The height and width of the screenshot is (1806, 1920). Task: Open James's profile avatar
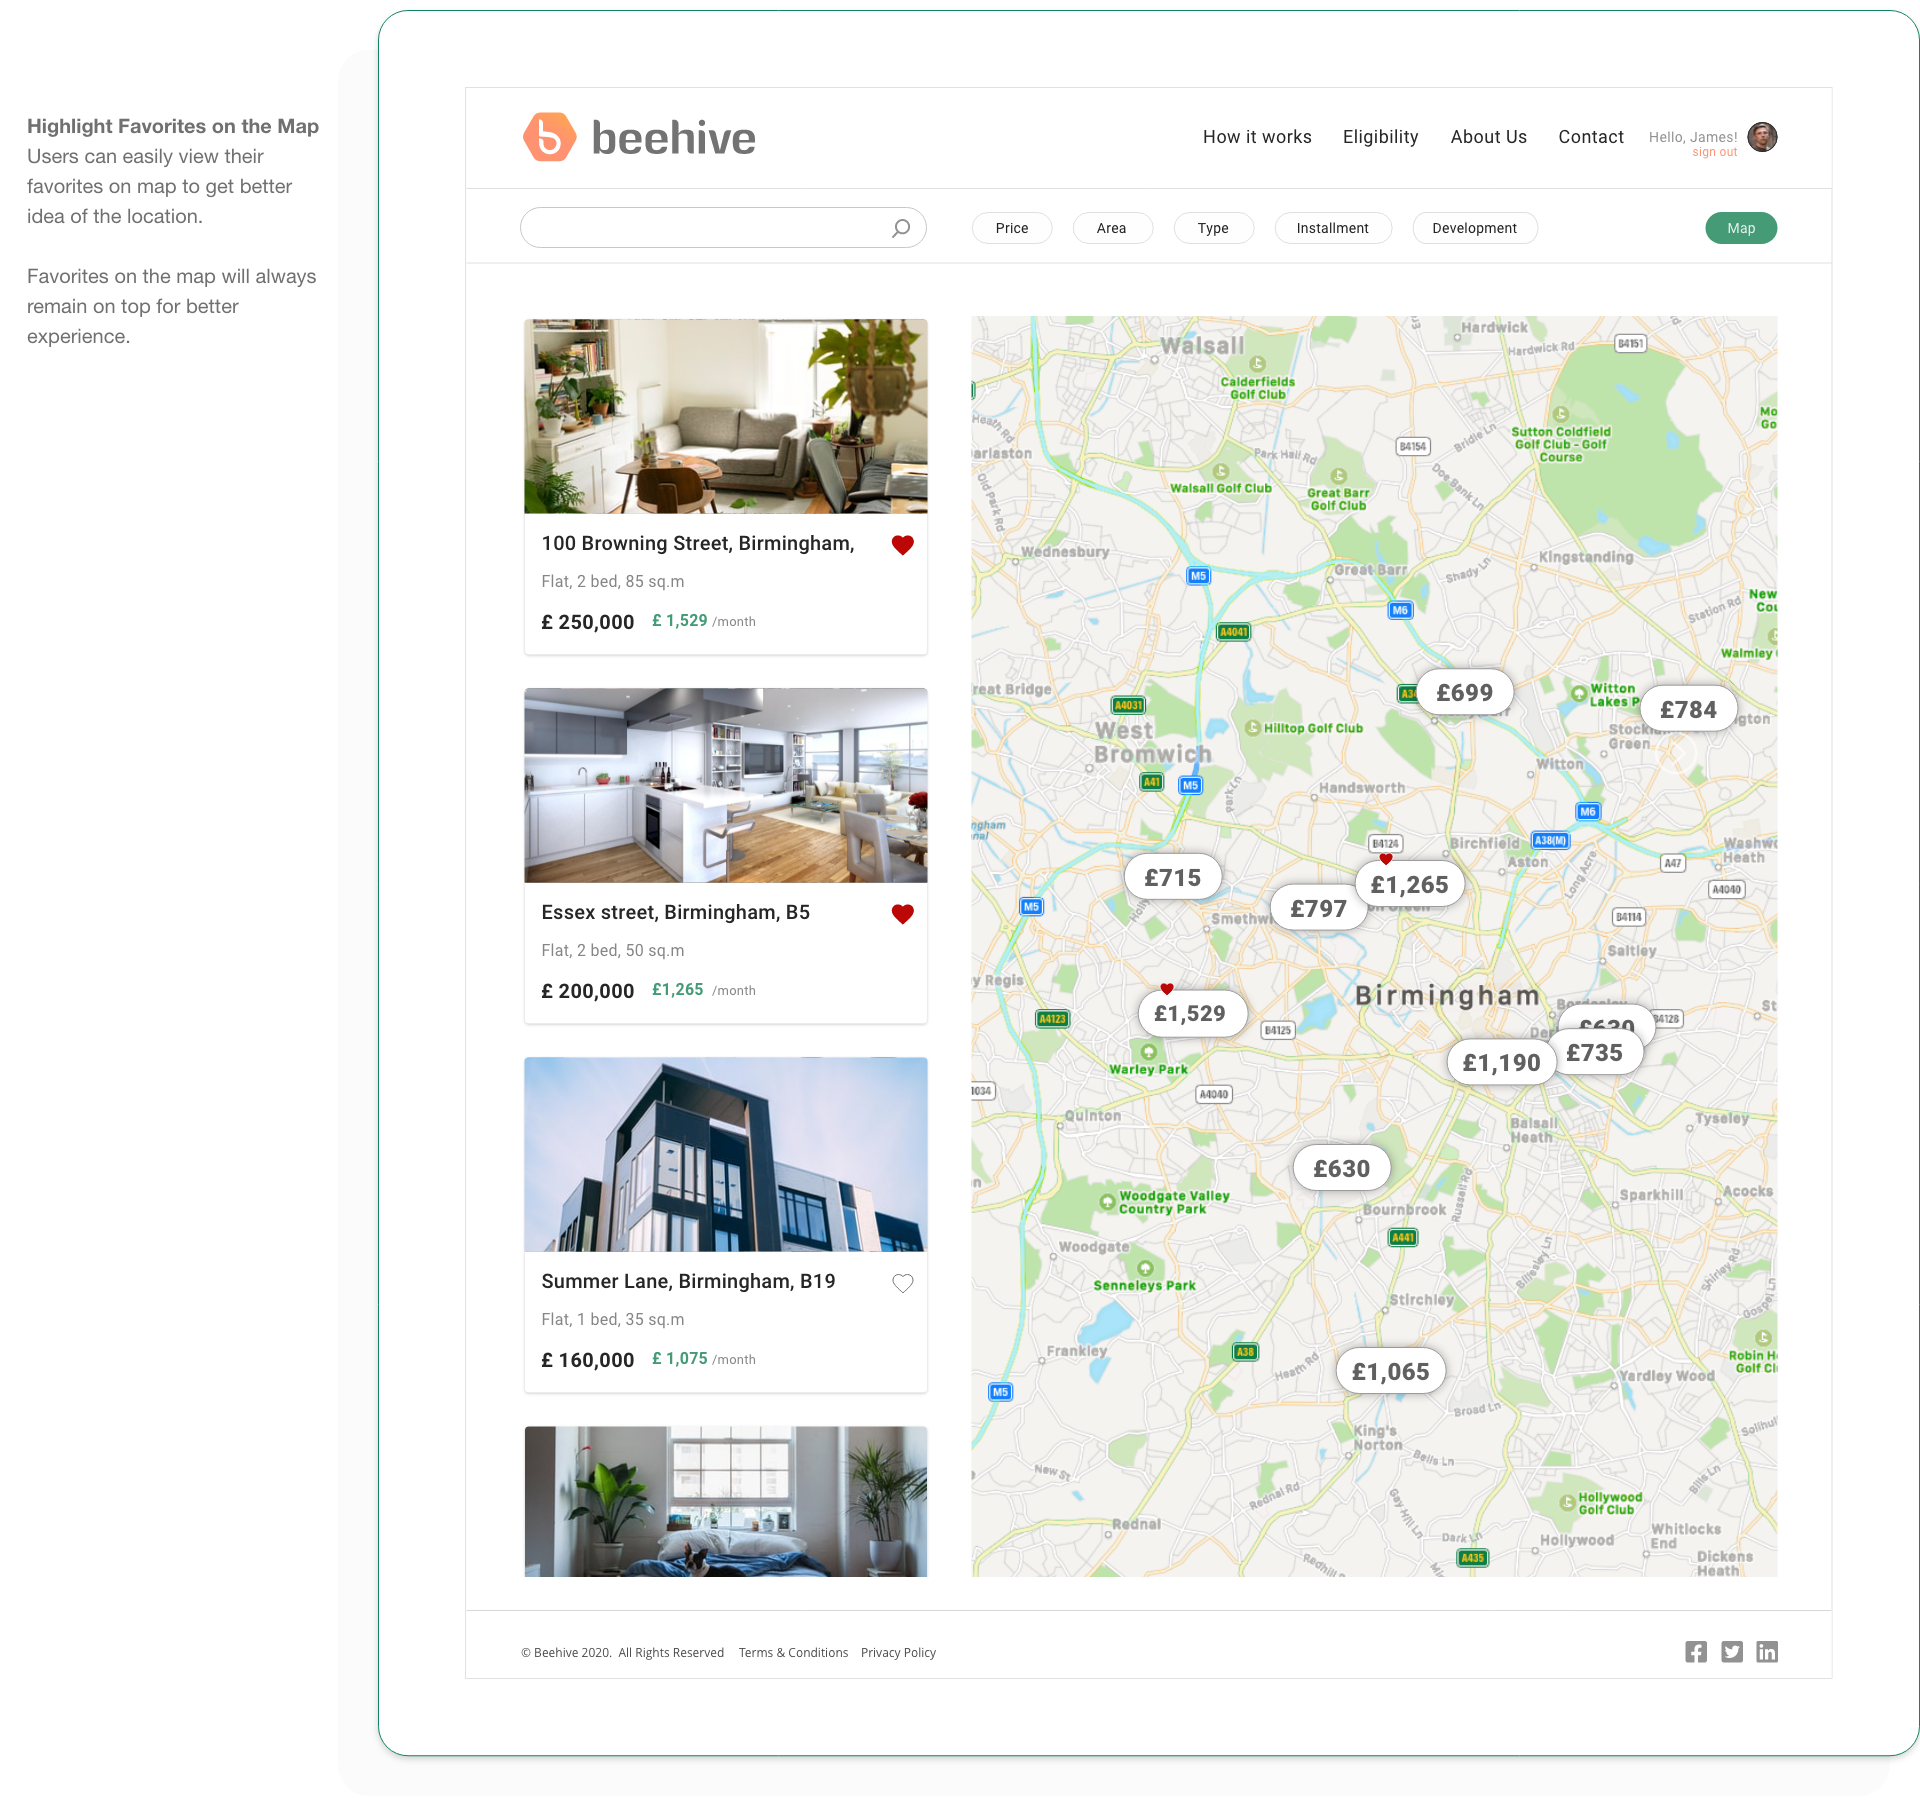click(1762, 137)
